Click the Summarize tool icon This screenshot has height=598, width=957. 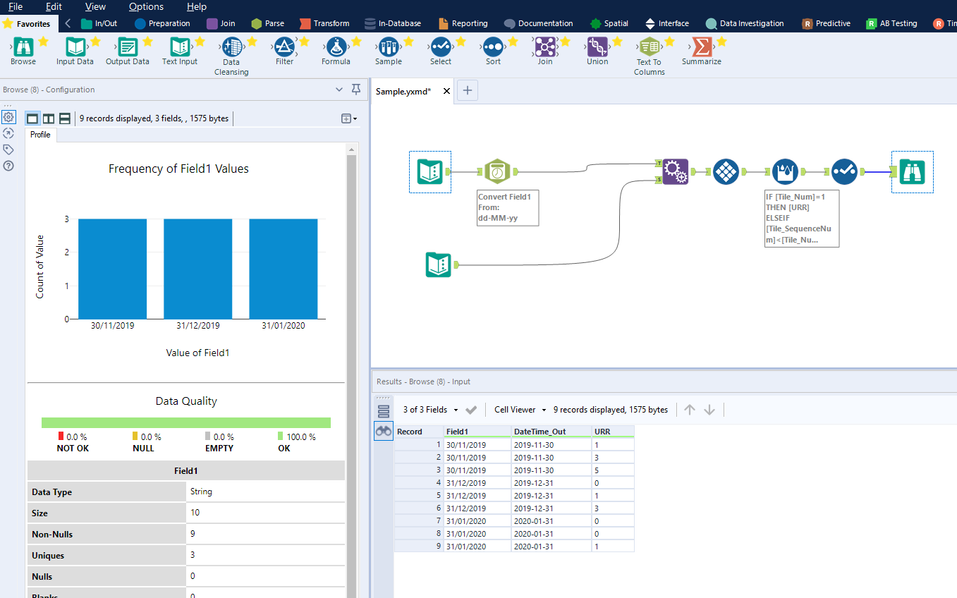[702, 47]
